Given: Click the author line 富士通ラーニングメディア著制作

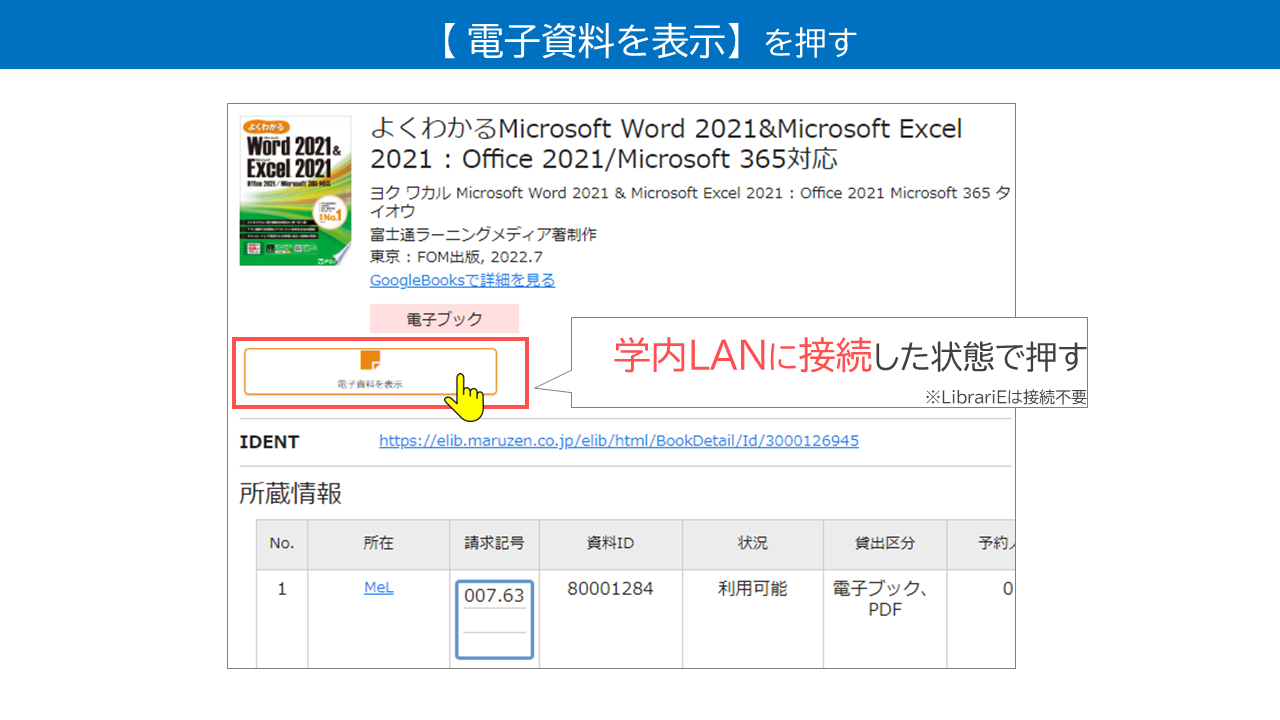Looking at the screenshot, I should (x=483, y=235).
